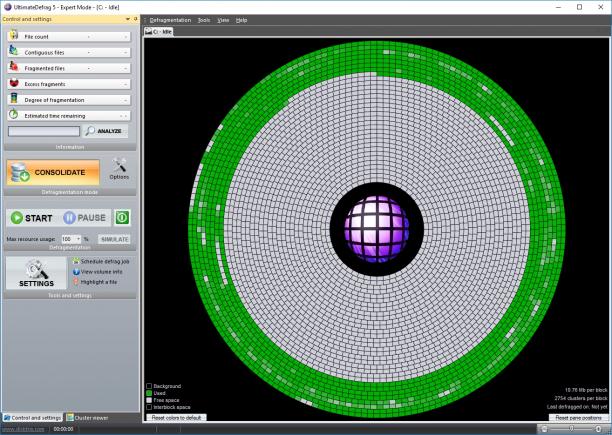Open the Defragmentation menu
Viewport: 612px width, 435px height.
click(170, 20)
